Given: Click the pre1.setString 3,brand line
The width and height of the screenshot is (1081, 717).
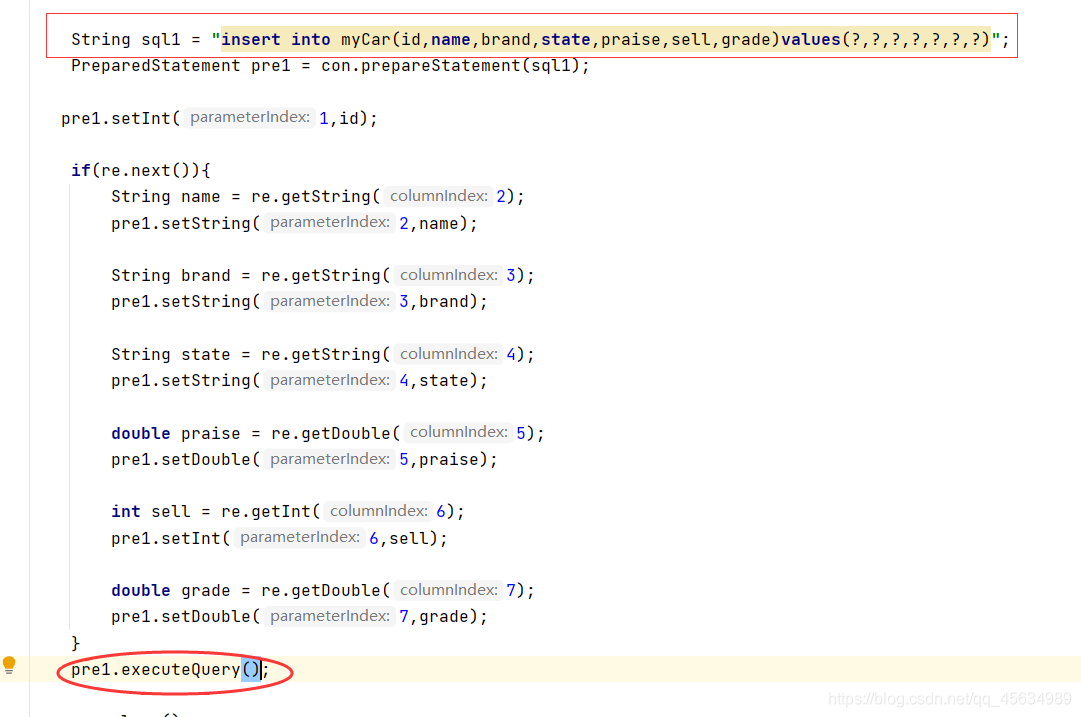Looking at the screenshot, I should click(299, 301).
